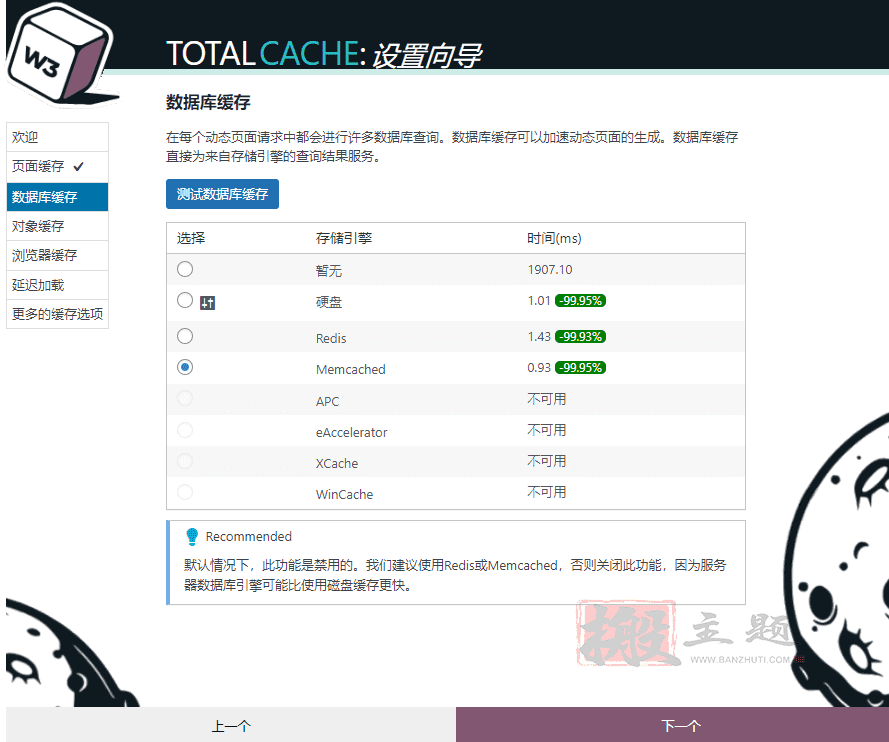Switch to the 对象缓存 step
Screen dimensions: 889x742
(57, 226)
